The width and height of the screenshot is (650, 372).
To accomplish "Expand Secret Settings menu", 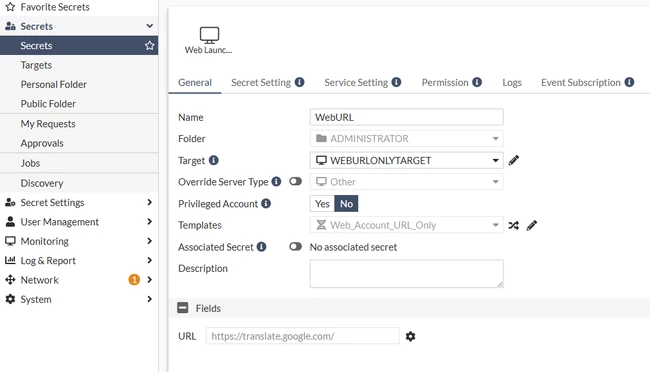I will click(x=150, y=202).
